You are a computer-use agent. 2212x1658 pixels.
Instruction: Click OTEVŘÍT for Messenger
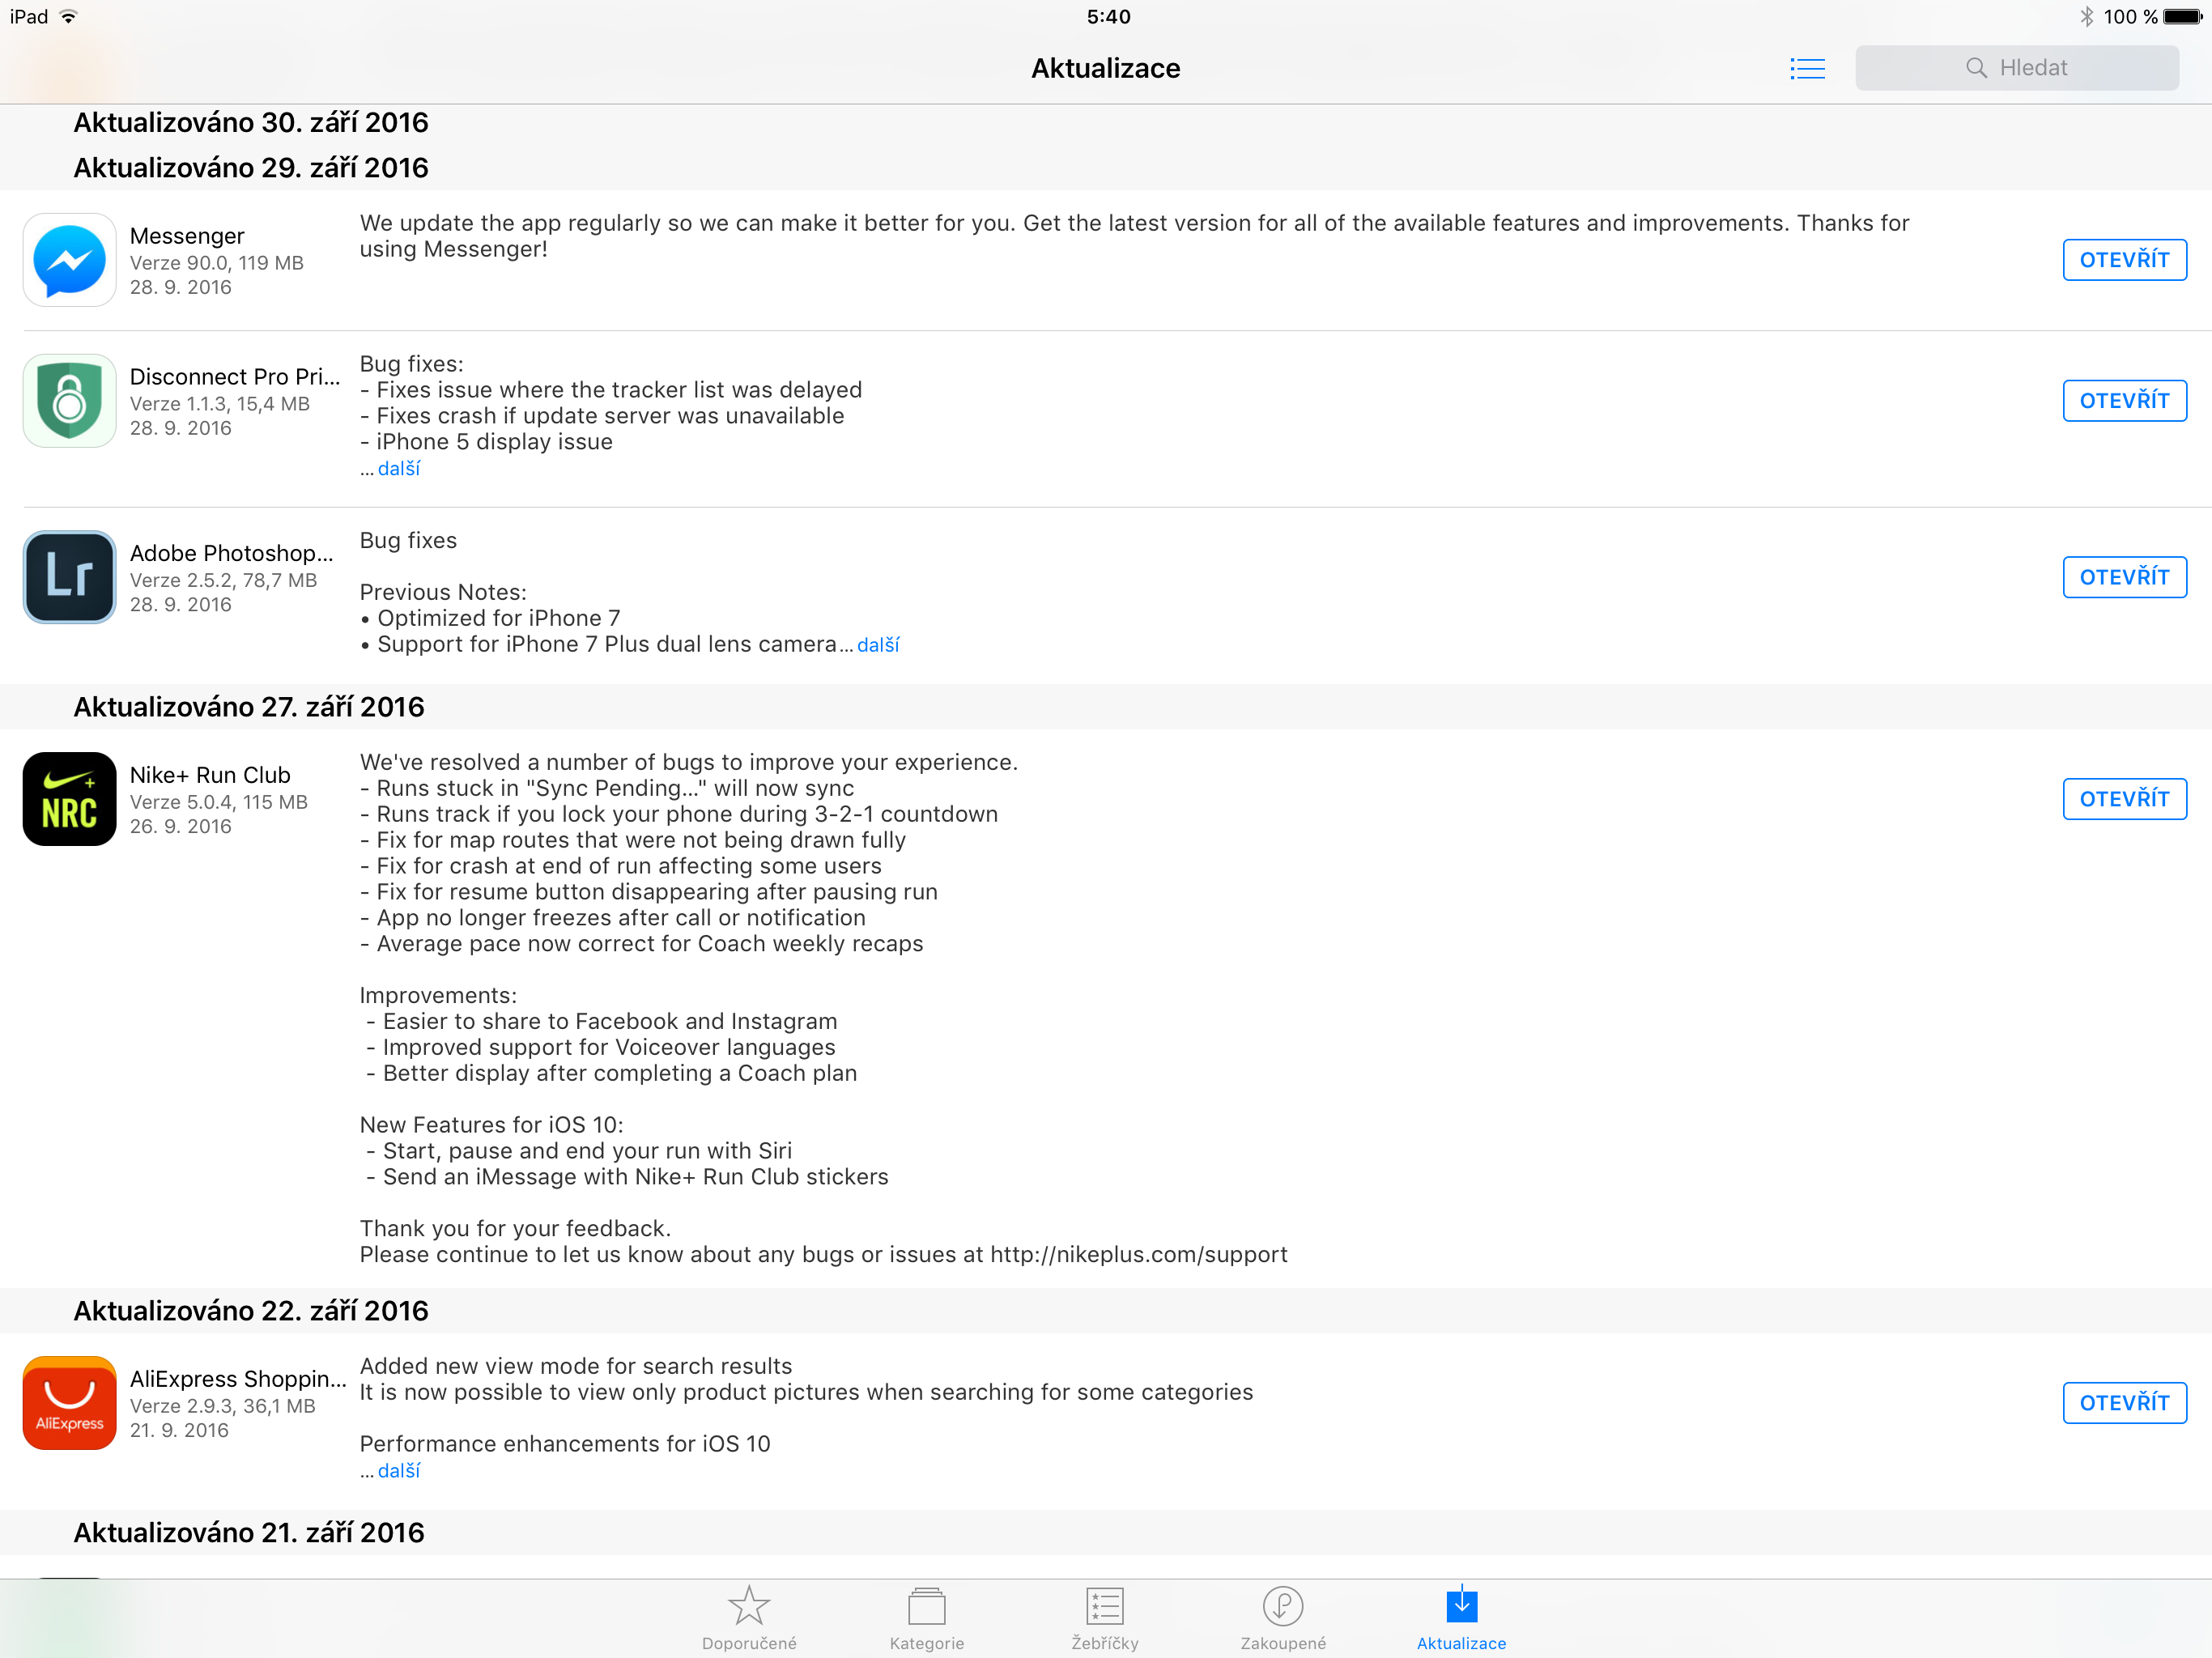coord(2124,260)
